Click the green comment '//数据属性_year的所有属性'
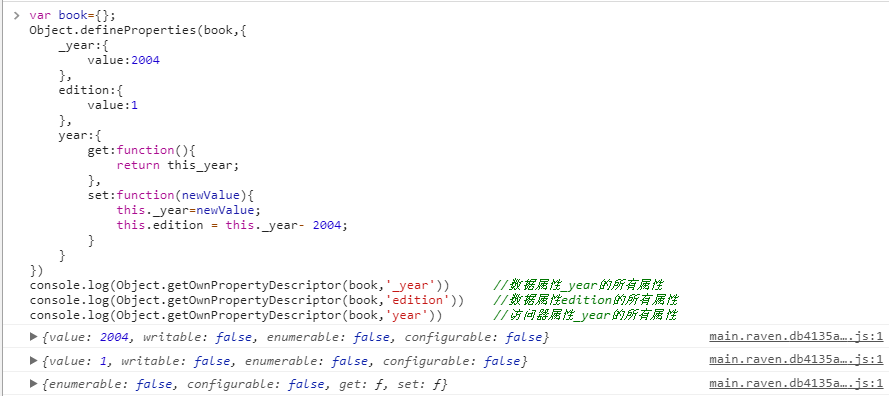 point(578,285)
